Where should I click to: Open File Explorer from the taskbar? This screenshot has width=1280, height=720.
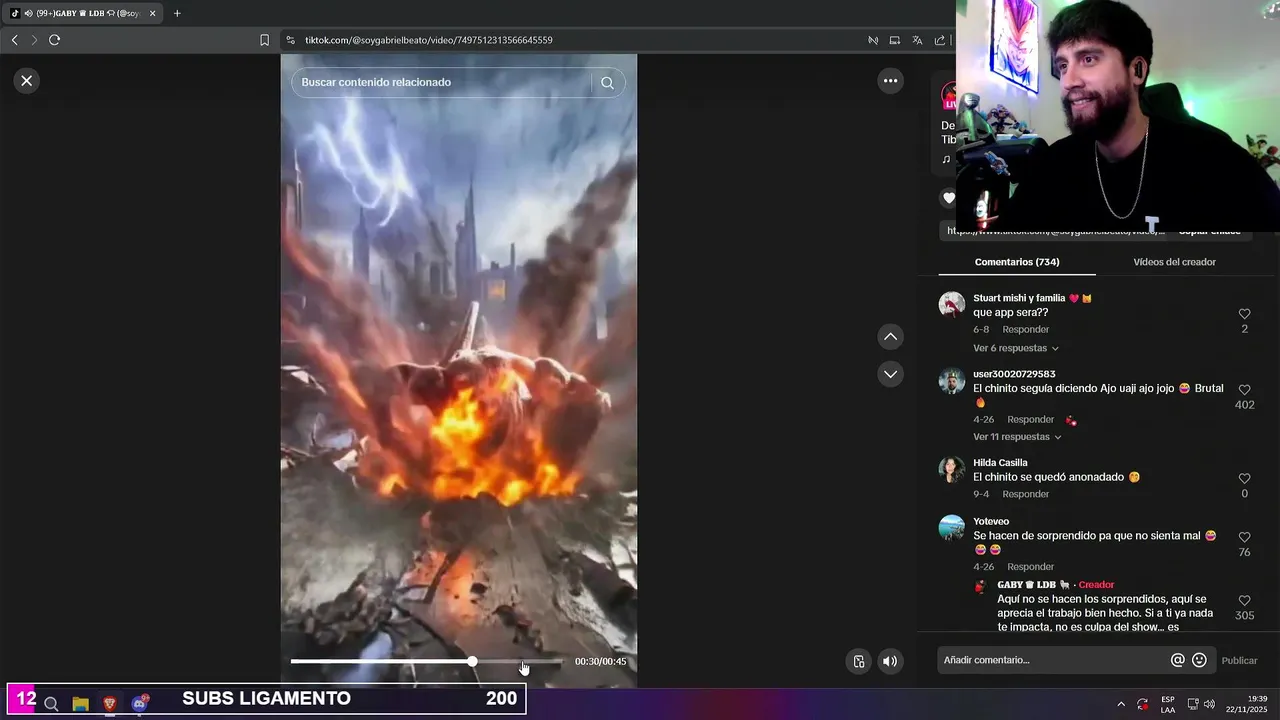pyautogui.click(x=81, y=704)
